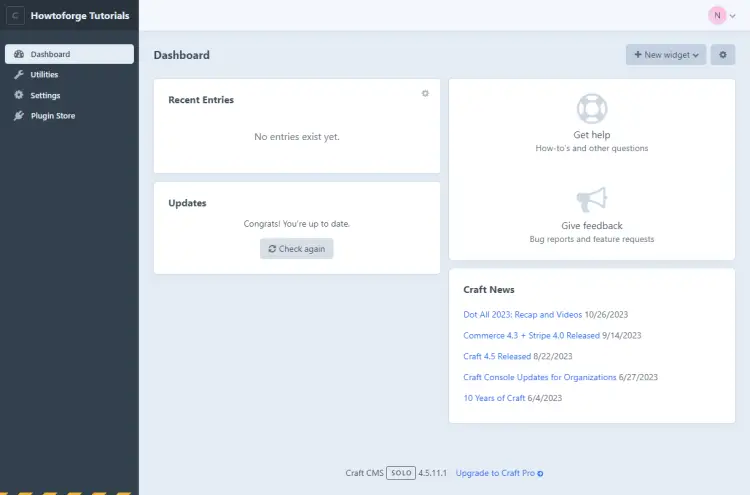750x495 pixels.
Task: Click the Settings gear icon in sidebar
Action: click(x=19, y=95)
